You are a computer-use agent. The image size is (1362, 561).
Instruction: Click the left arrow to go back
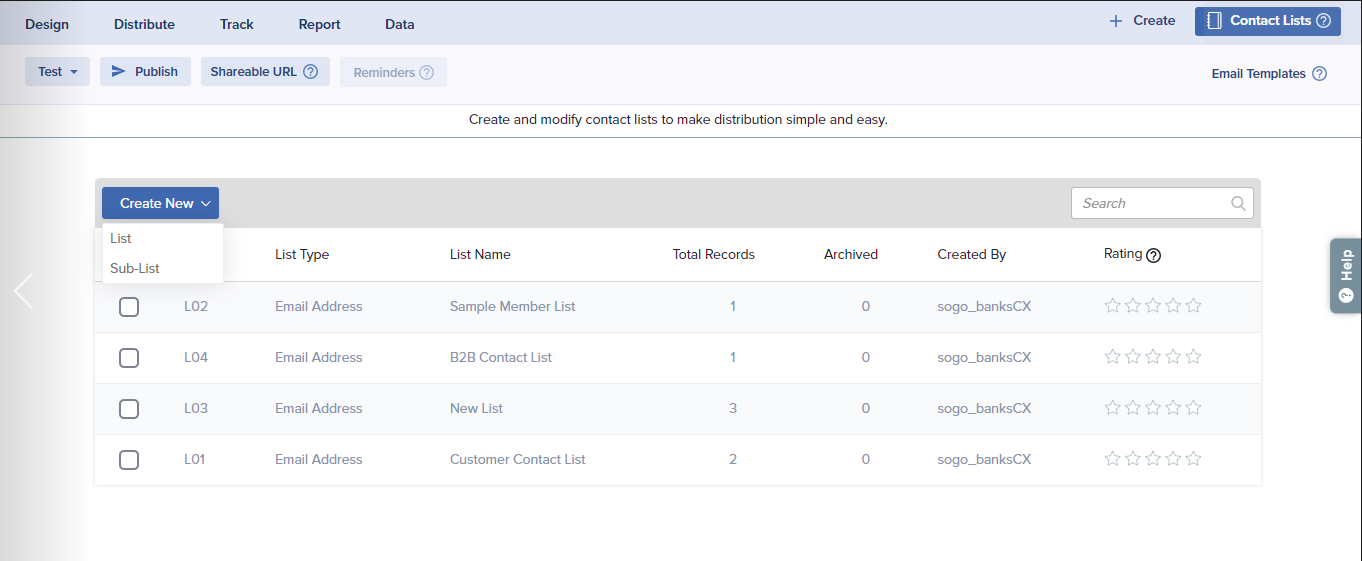tap(23, 291)
